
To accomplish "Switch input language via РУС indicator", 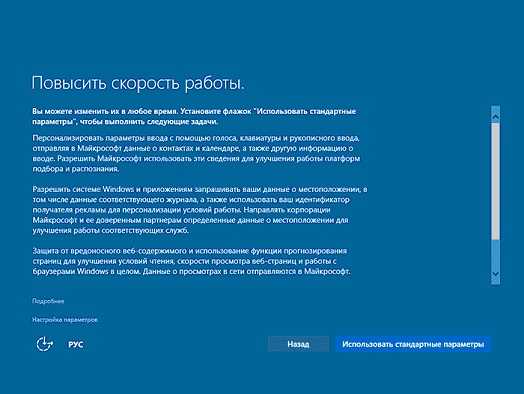I will click(76, 344).
